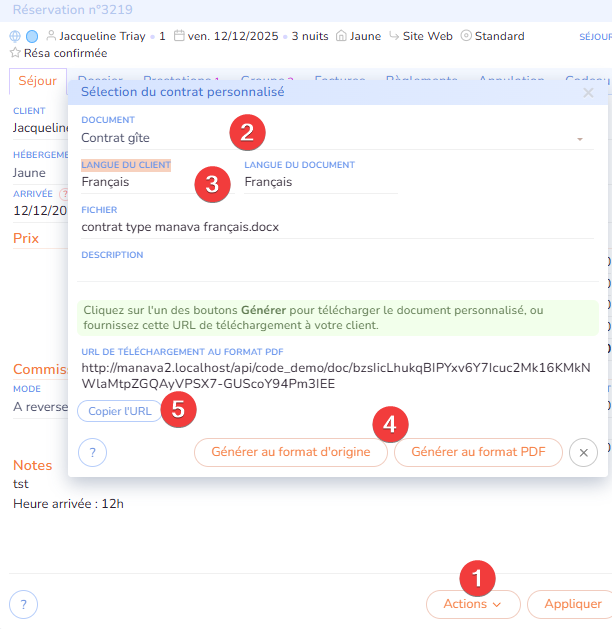
Task: Click Générer au format PDF
Action: tap(478, 452)
